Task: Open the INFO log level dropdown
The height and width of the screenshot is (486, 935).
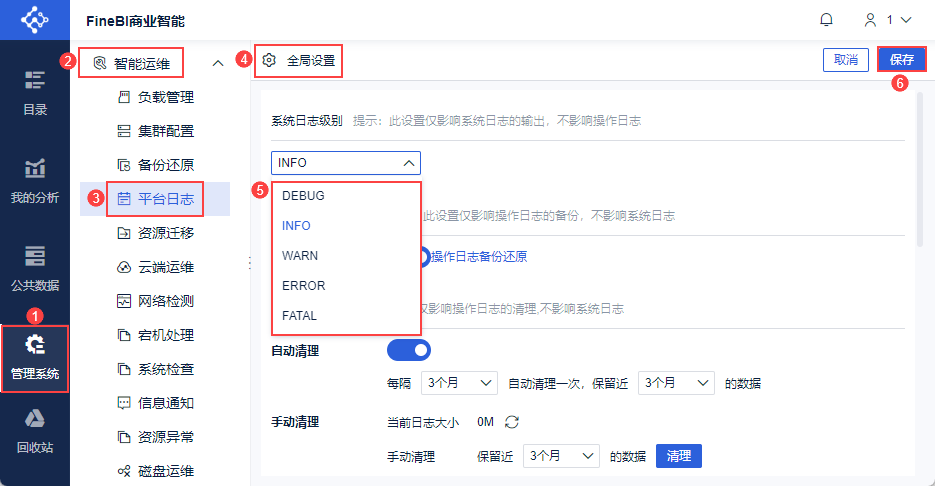Action: tap(345, 163)
